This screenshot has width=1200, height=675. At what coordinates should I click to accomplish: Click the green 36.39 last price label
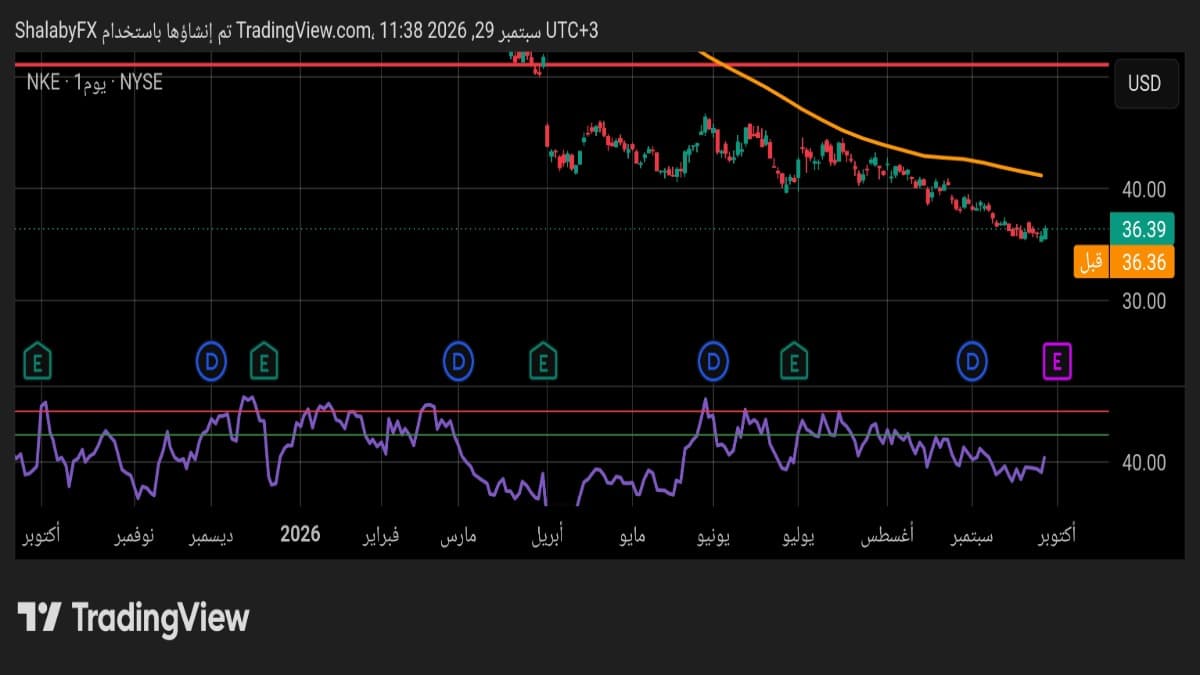point(1143,230)
